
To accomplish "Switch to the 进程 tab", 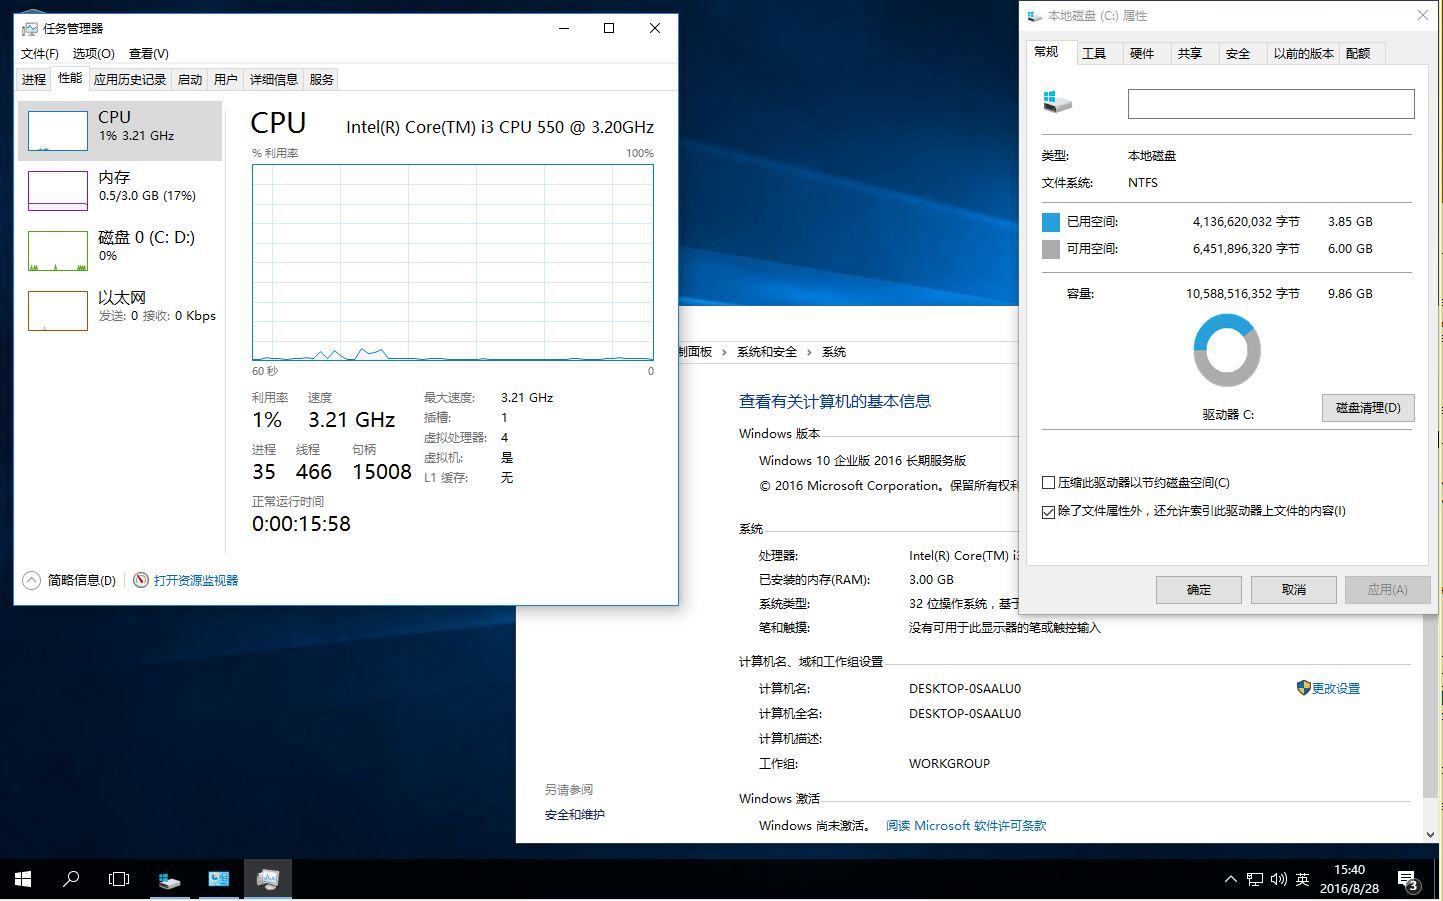I will [x=34, y=80].
